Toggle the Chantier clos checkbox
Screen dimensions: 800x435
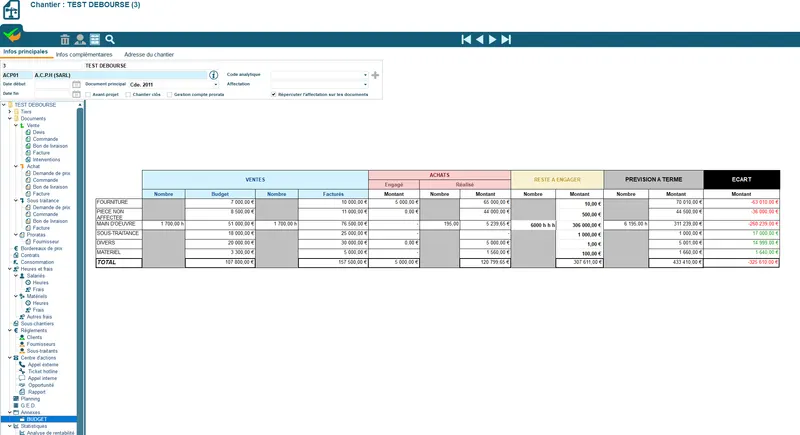coord(128,94)
